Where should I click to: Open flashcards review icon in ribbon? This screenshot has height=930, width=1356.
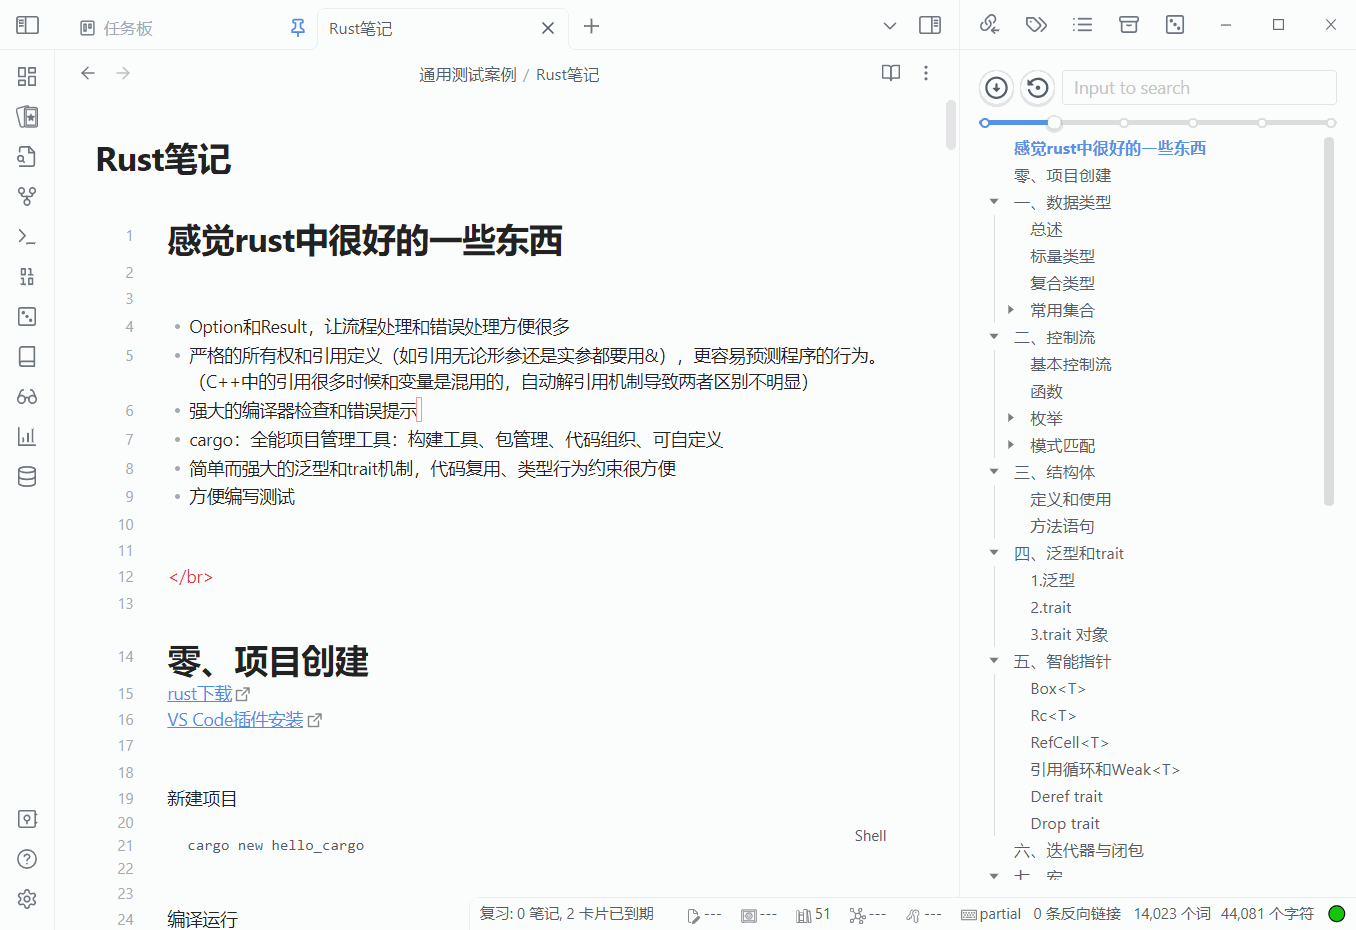pyautogui.click(x=27, y=116)
